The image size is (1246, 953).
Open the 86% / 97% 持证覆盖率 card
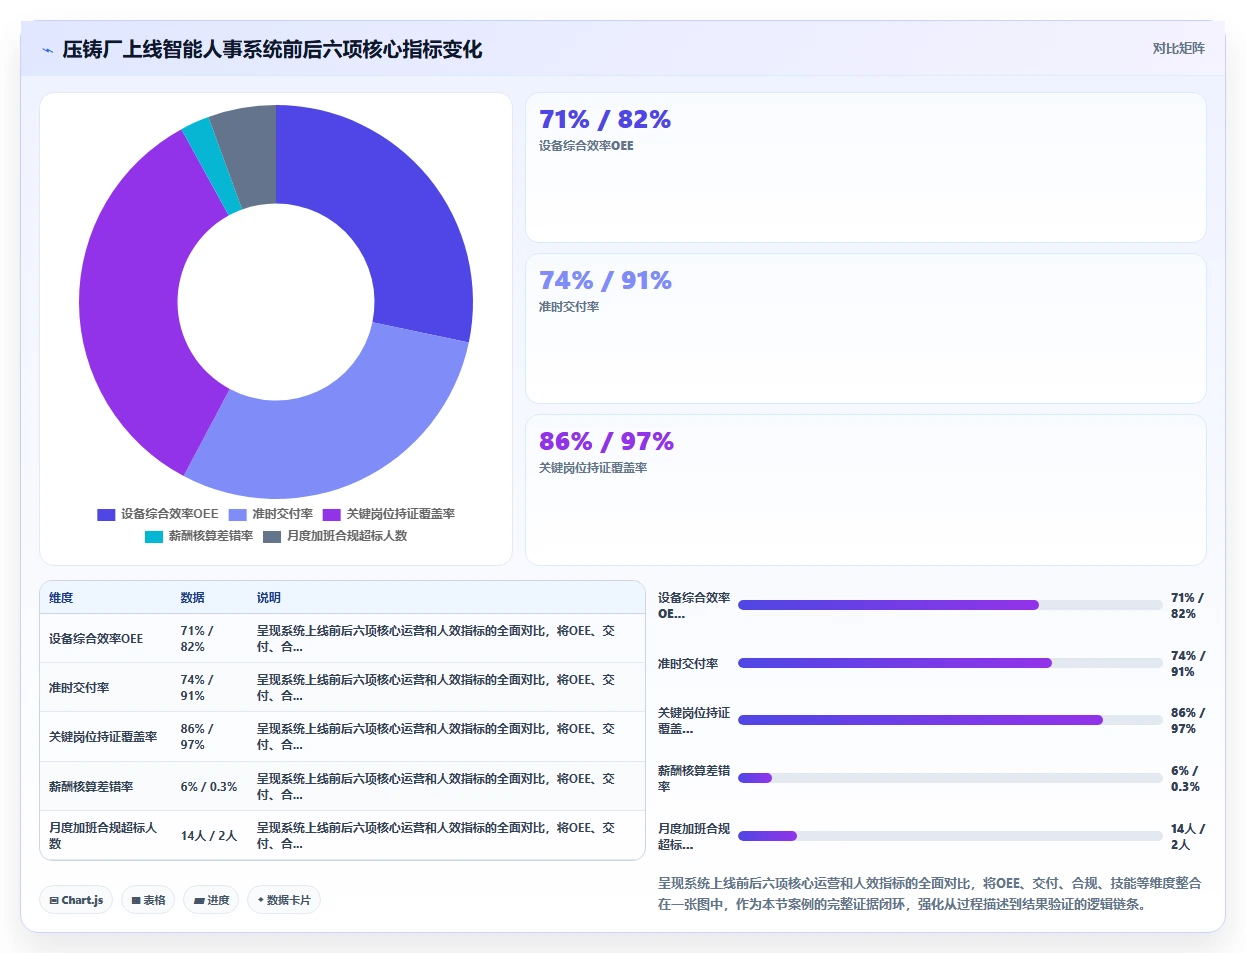tap(866, 490)
